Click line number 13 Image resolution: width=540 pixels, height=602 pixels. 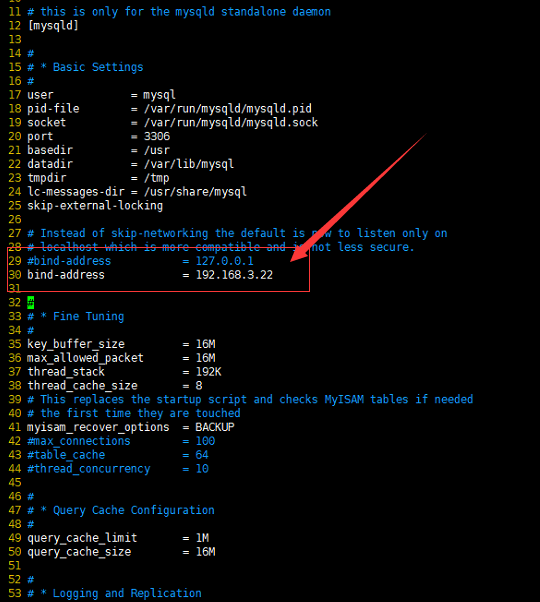tap(15, 40)
